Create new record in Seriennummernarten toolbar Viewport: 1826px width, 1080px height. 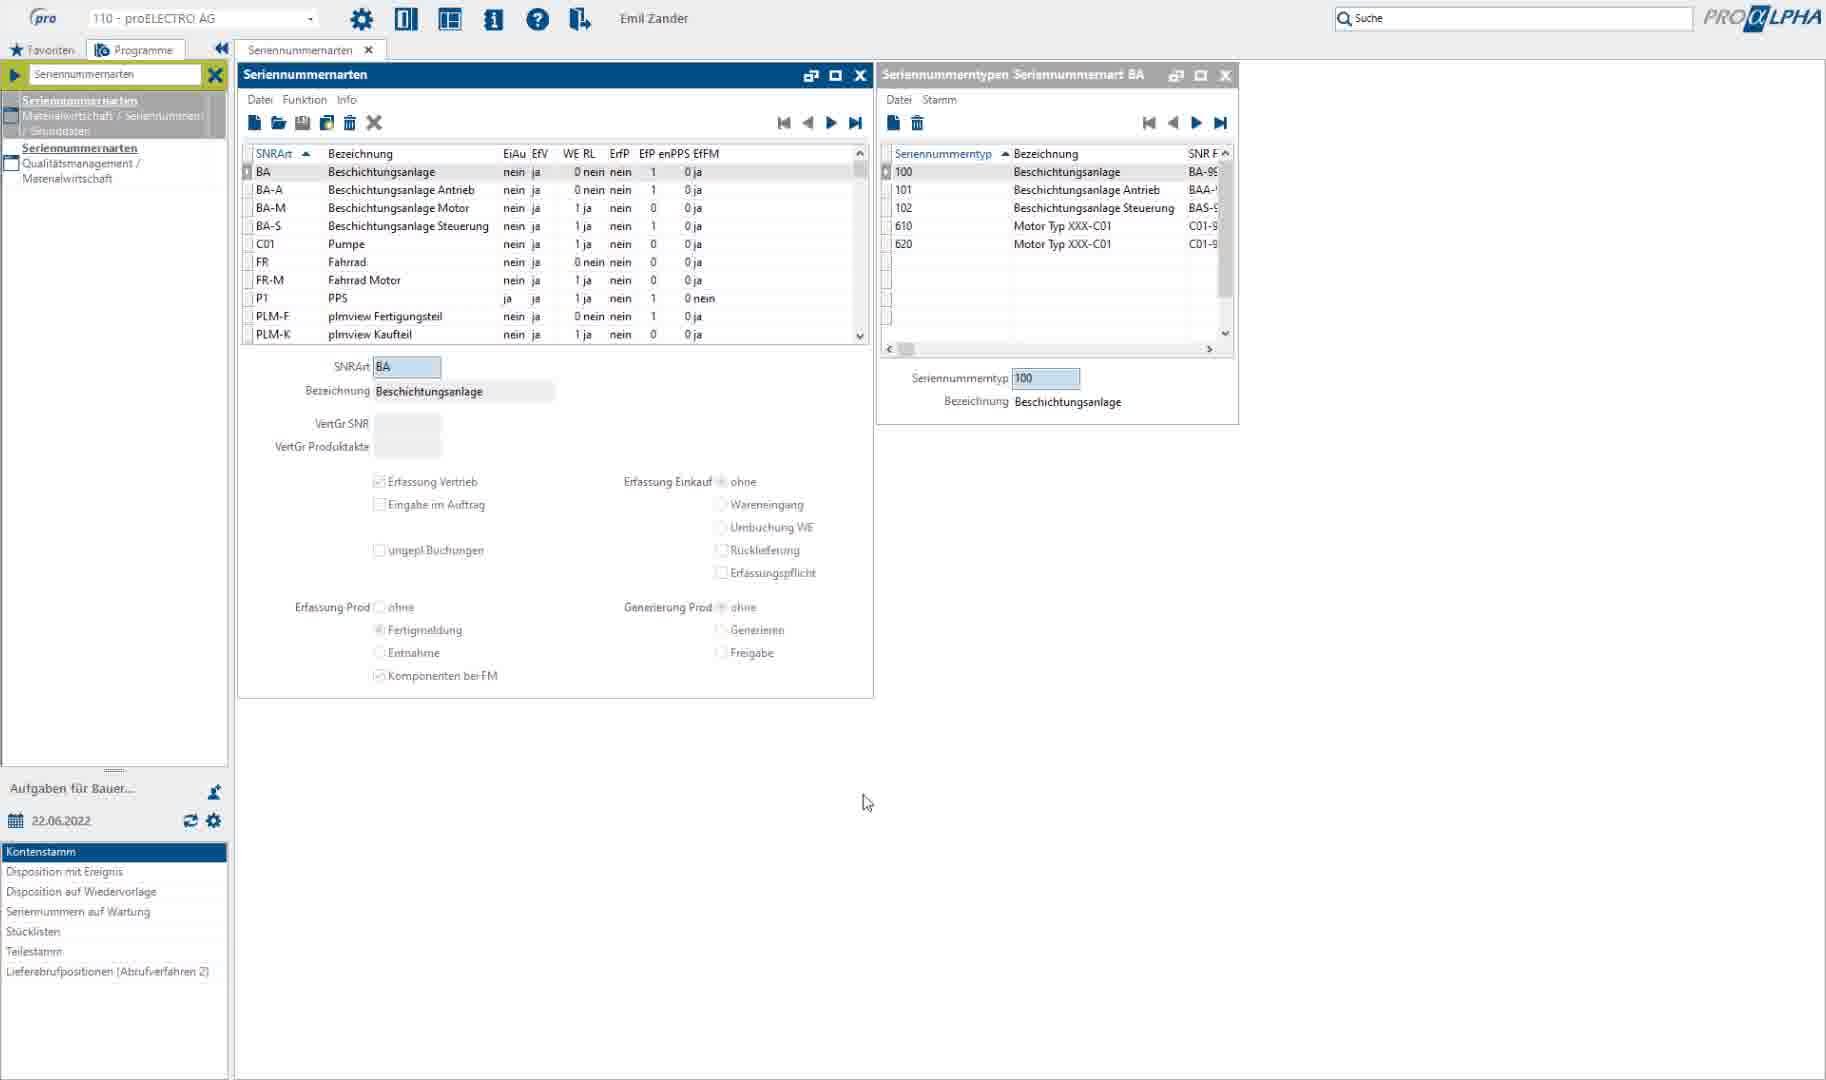(x=254, y=123)
